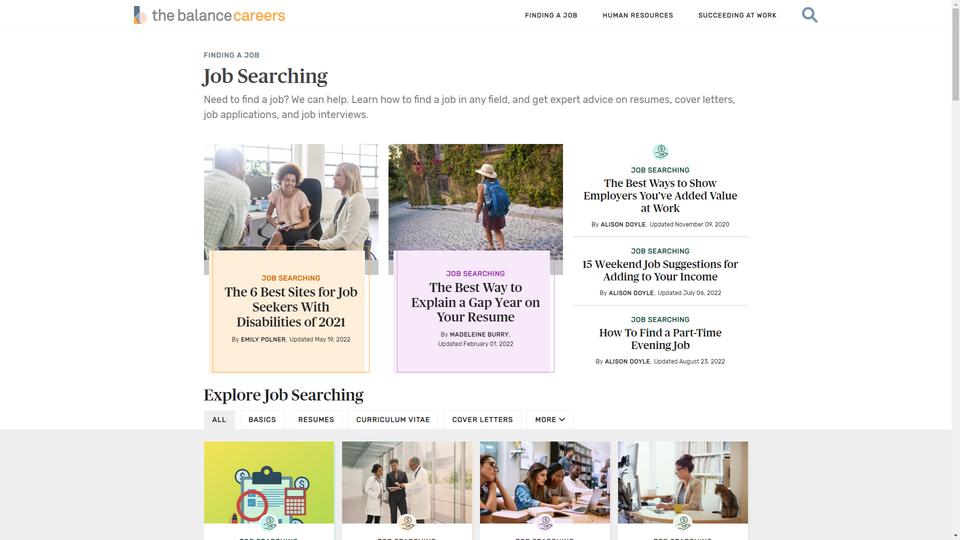The height and width of the screenshot is (540, 960).
Task: Select the Resumes filter tab
Action: (x=316, y=419)
